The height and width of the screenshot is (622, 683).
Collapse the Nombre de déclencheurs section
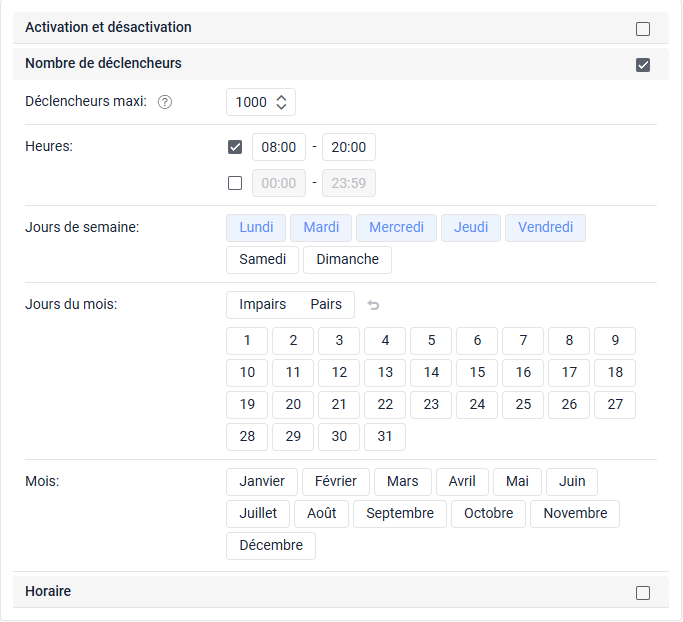(300, 64)
